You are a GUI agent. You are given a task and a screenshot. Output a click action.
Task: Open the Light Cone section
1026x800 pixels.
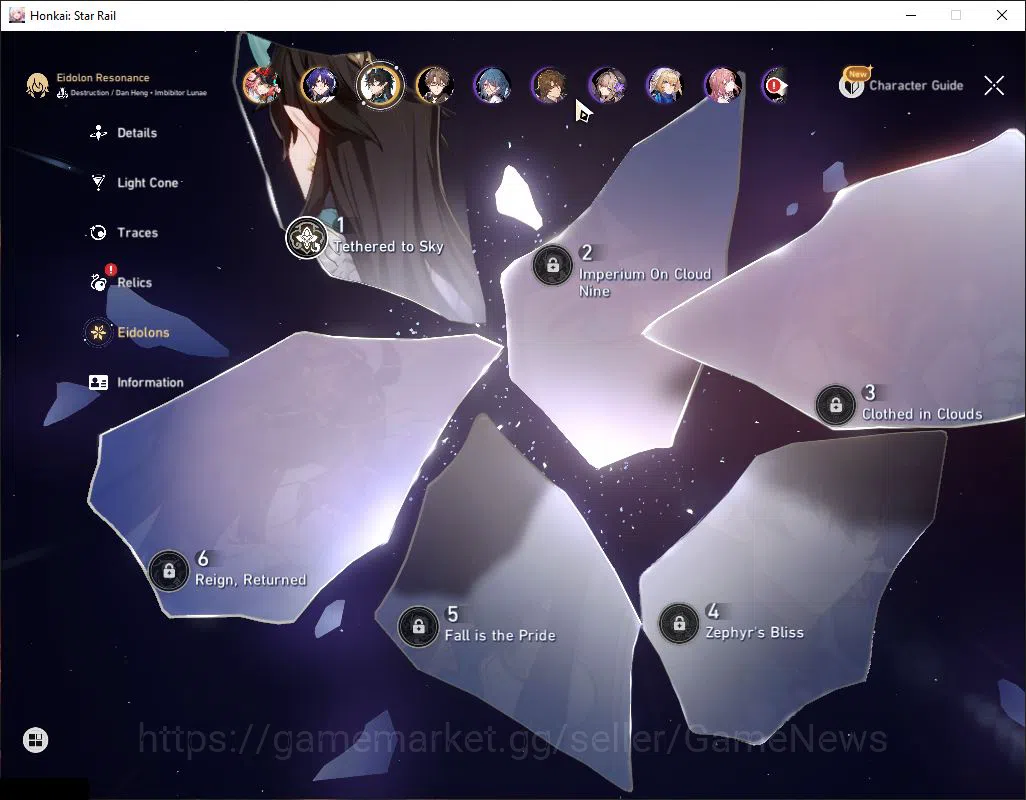tap(134, 183)
